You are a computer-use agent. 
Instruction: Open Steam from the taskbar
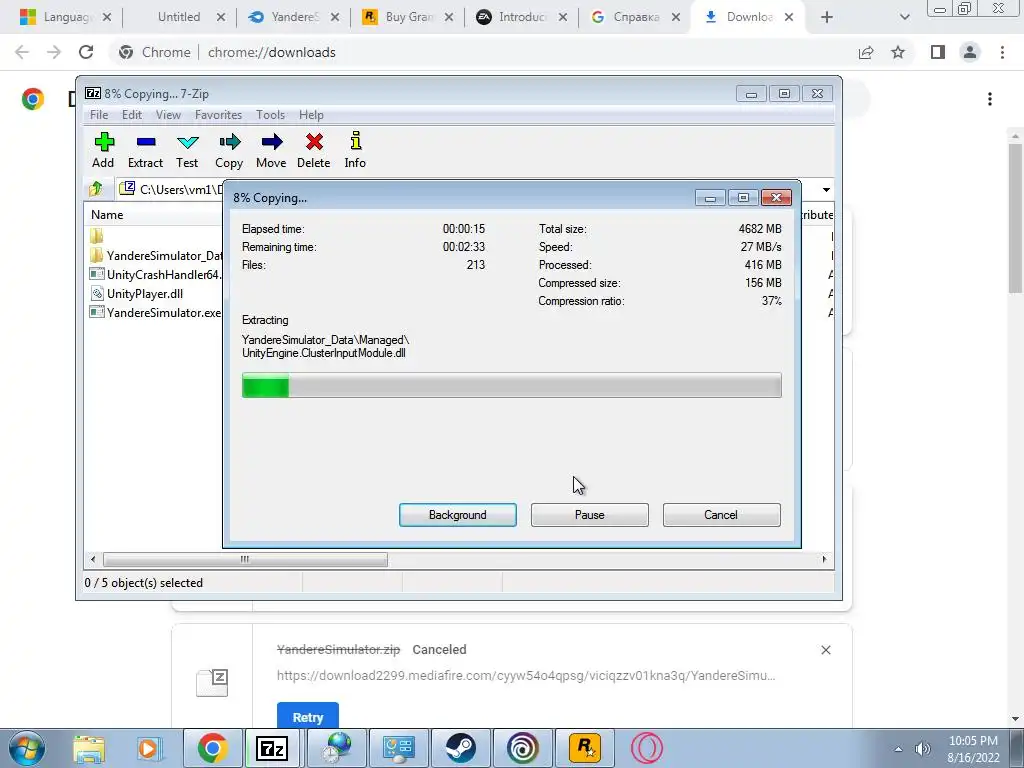[460, 748]
